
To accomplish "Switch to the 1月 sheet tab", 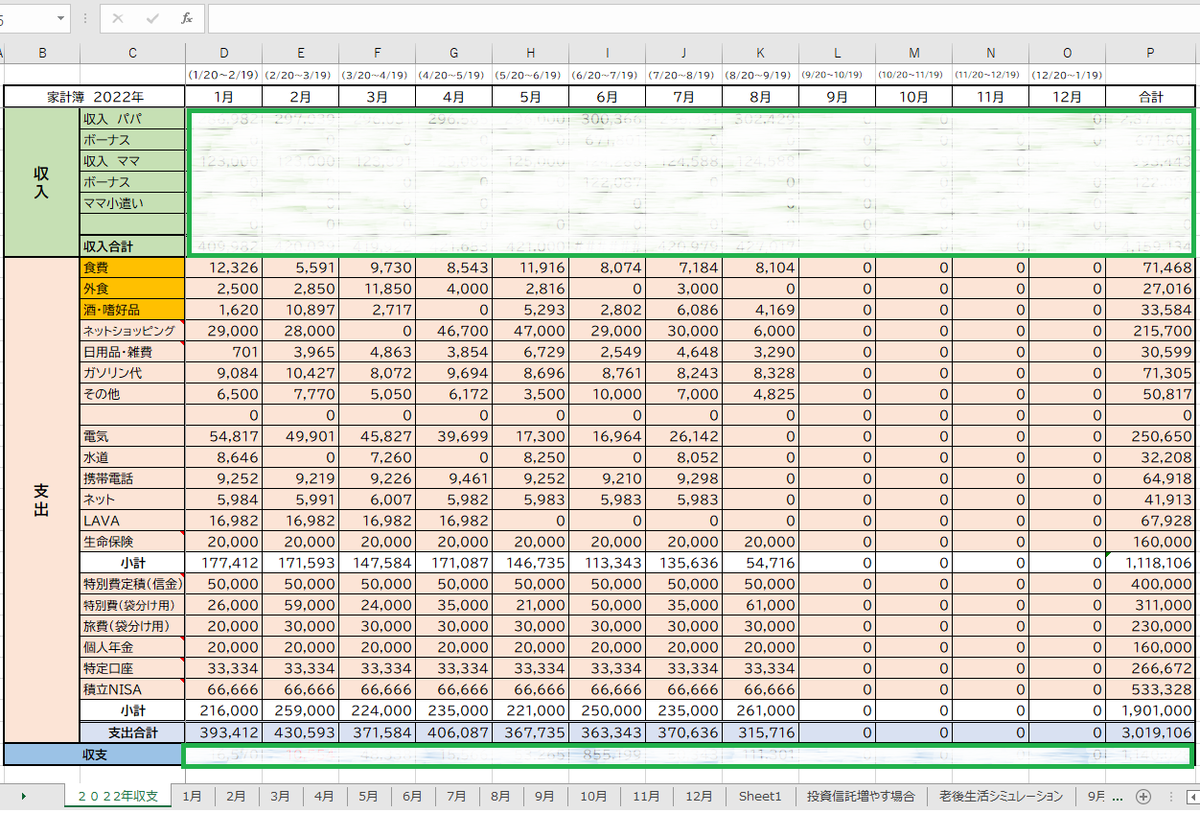I will (x=192, y=797).
